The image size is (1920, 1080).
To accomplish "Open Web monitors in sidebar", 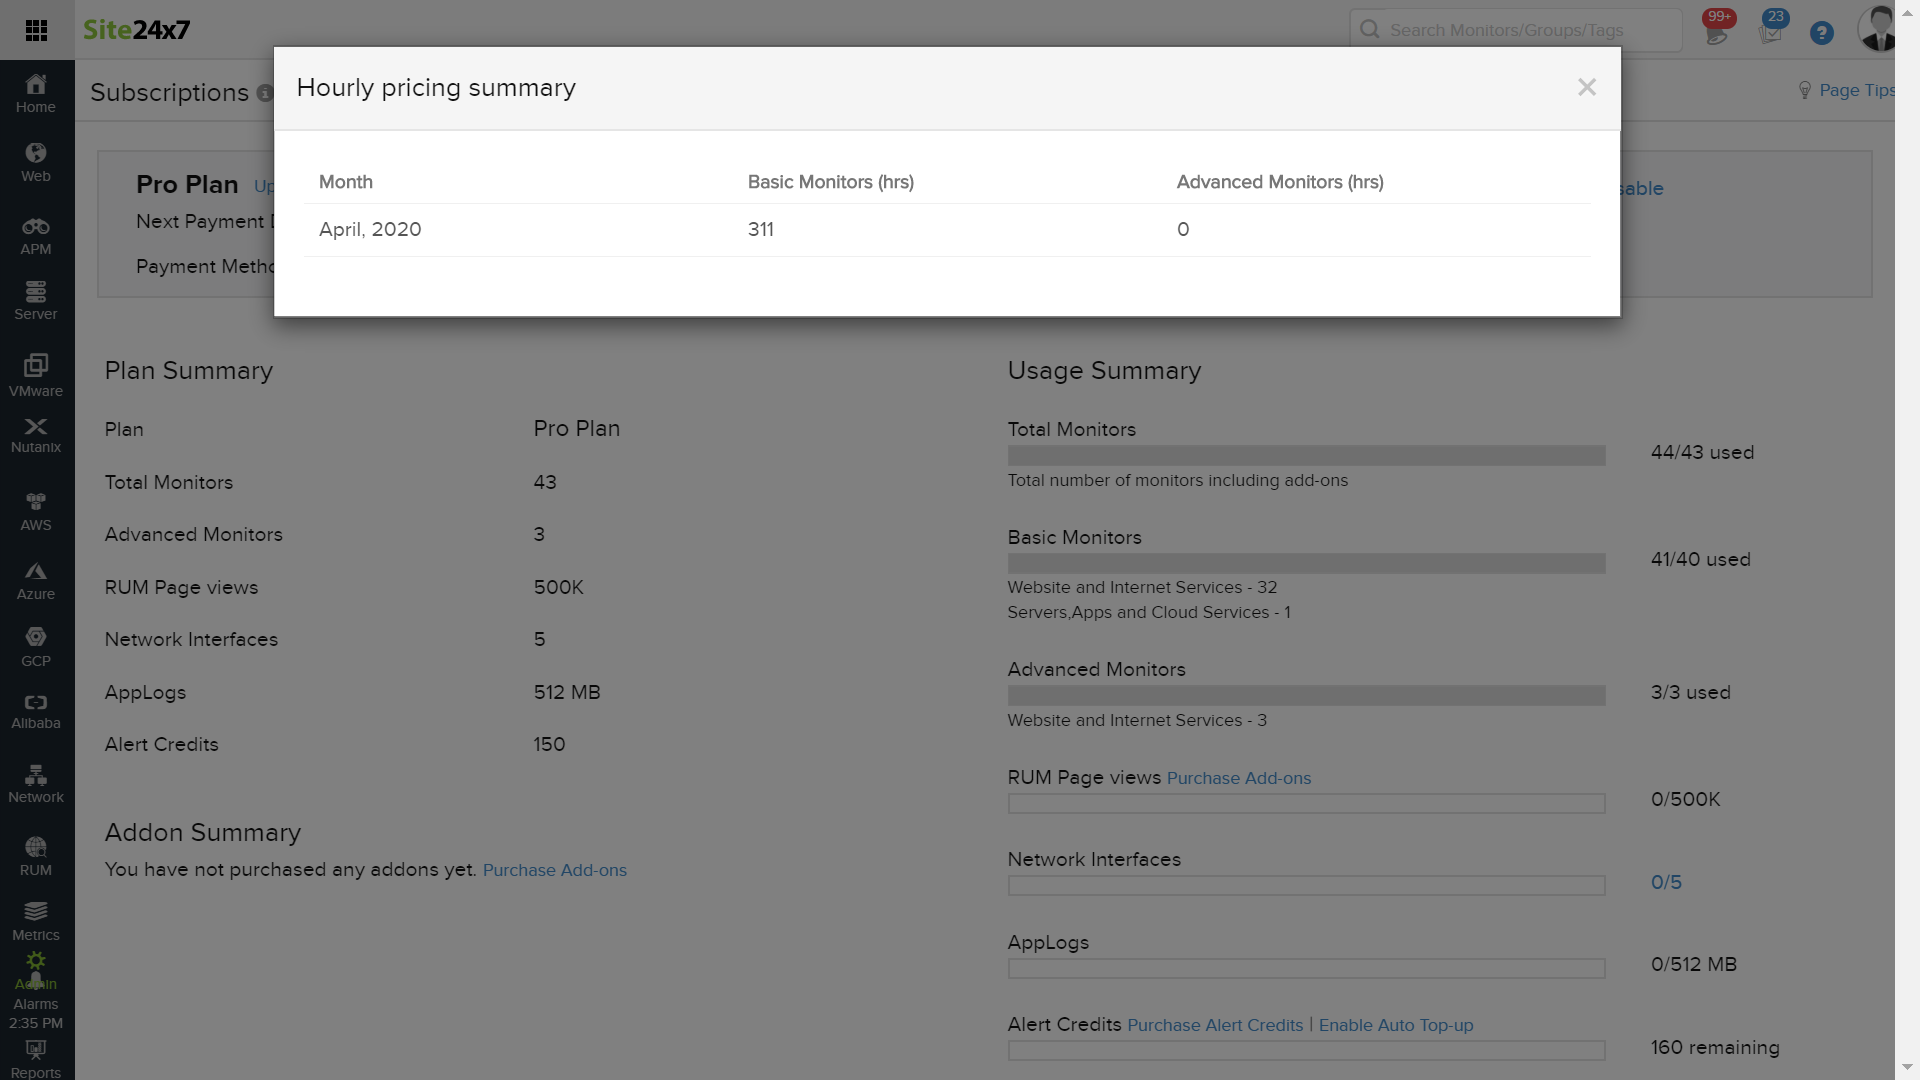I will point(36,163).
